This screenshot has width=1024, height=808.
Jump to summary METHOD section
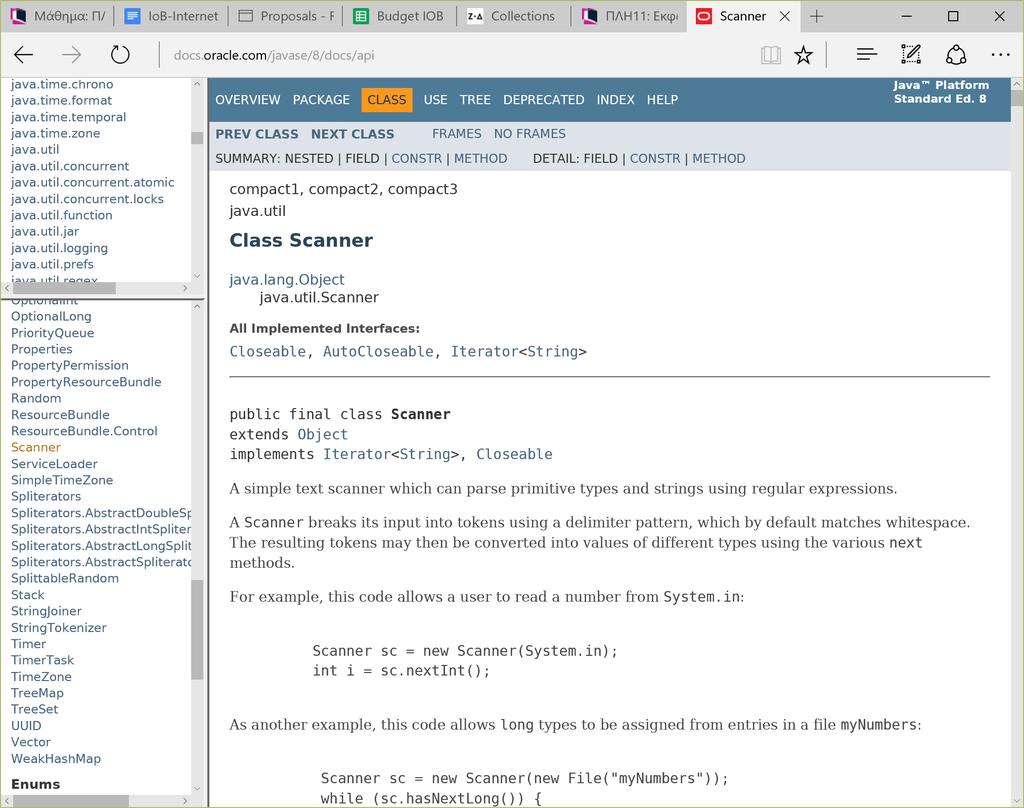coord(481,159)
